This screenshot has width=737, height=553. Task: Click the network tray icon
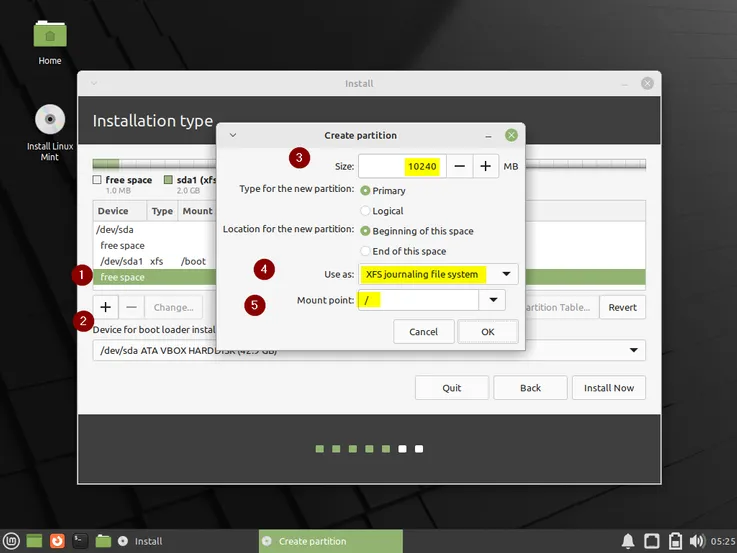[x=651, y=541]
